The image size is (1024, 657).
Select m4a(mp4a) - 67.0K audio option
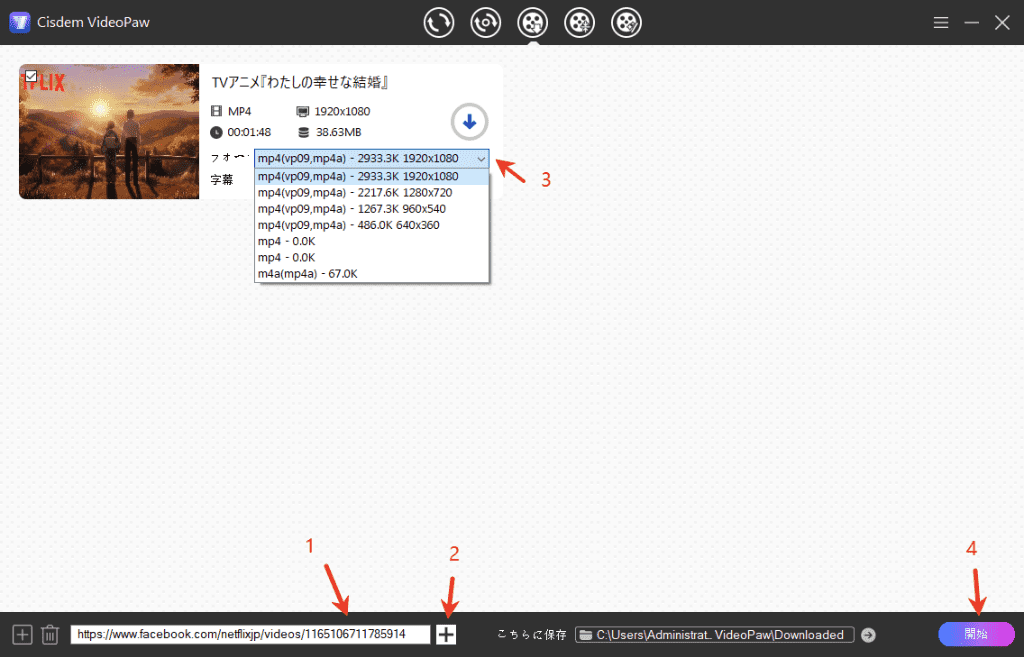[x=372, y=274]
